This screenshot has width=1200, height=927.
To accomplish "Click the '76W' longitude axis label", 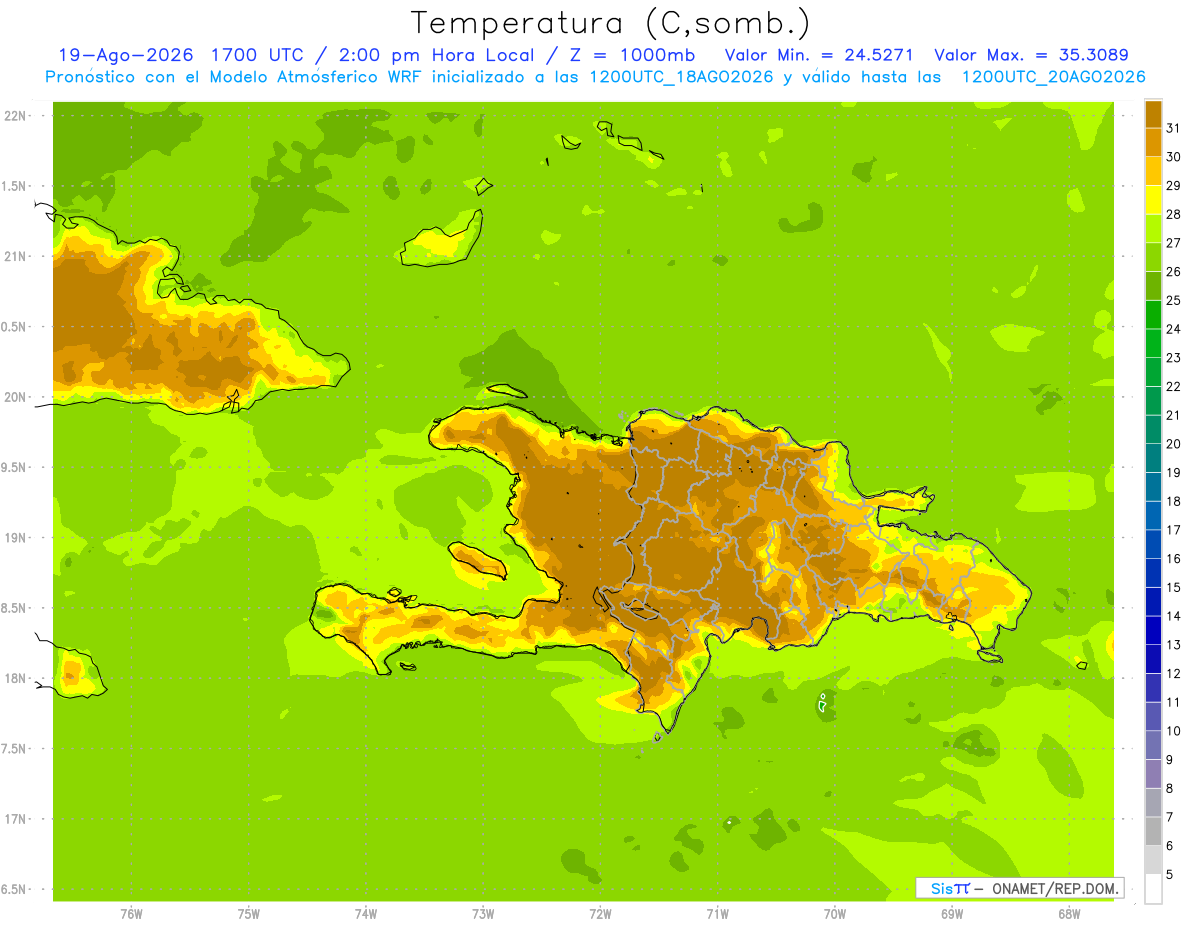I will point(131,914).
